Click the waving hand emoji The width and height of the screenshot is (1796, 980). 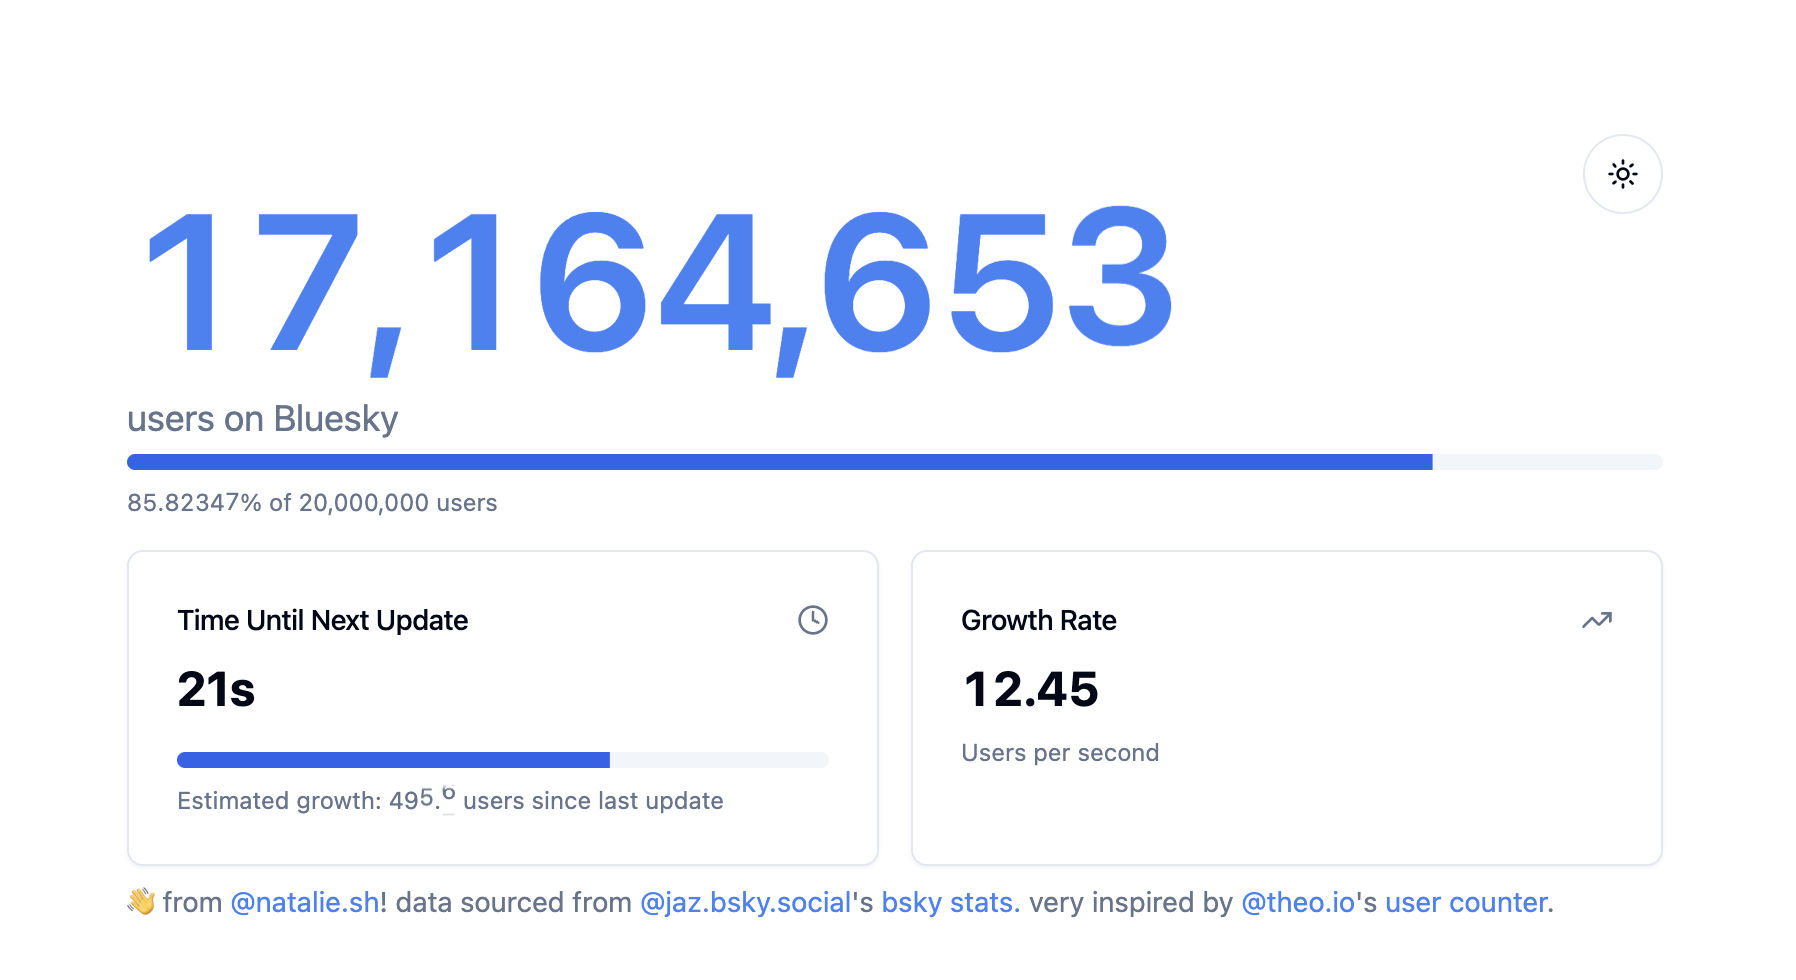(x=141, y=901)
